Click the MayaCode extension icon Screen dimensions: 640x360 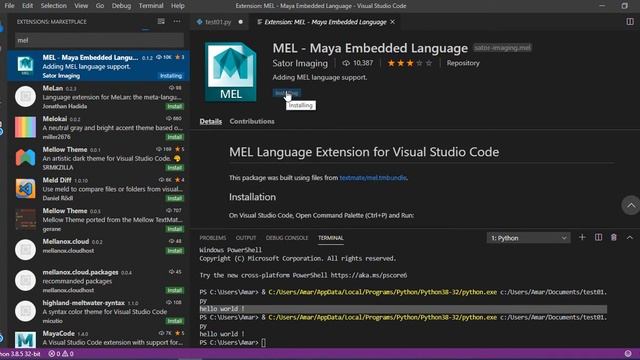(25, 340)
